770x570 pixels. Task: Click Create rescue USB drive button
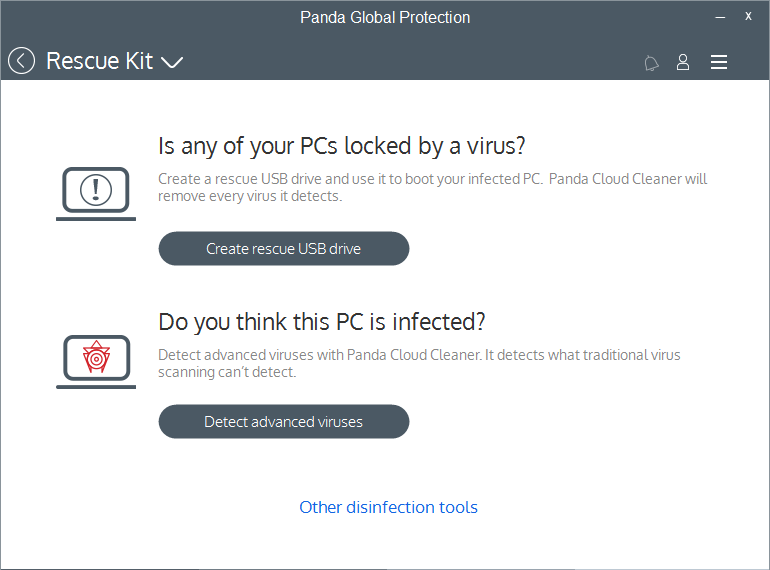(x=284, y=248)
